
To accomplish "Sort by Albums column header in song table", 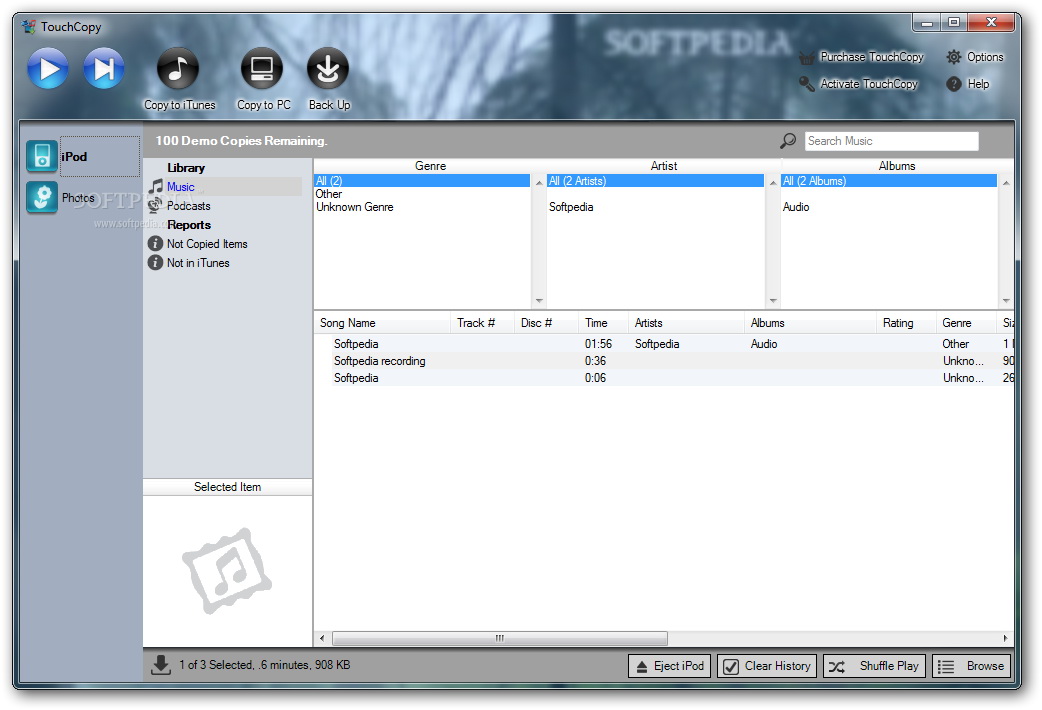I will coord(810,323).
